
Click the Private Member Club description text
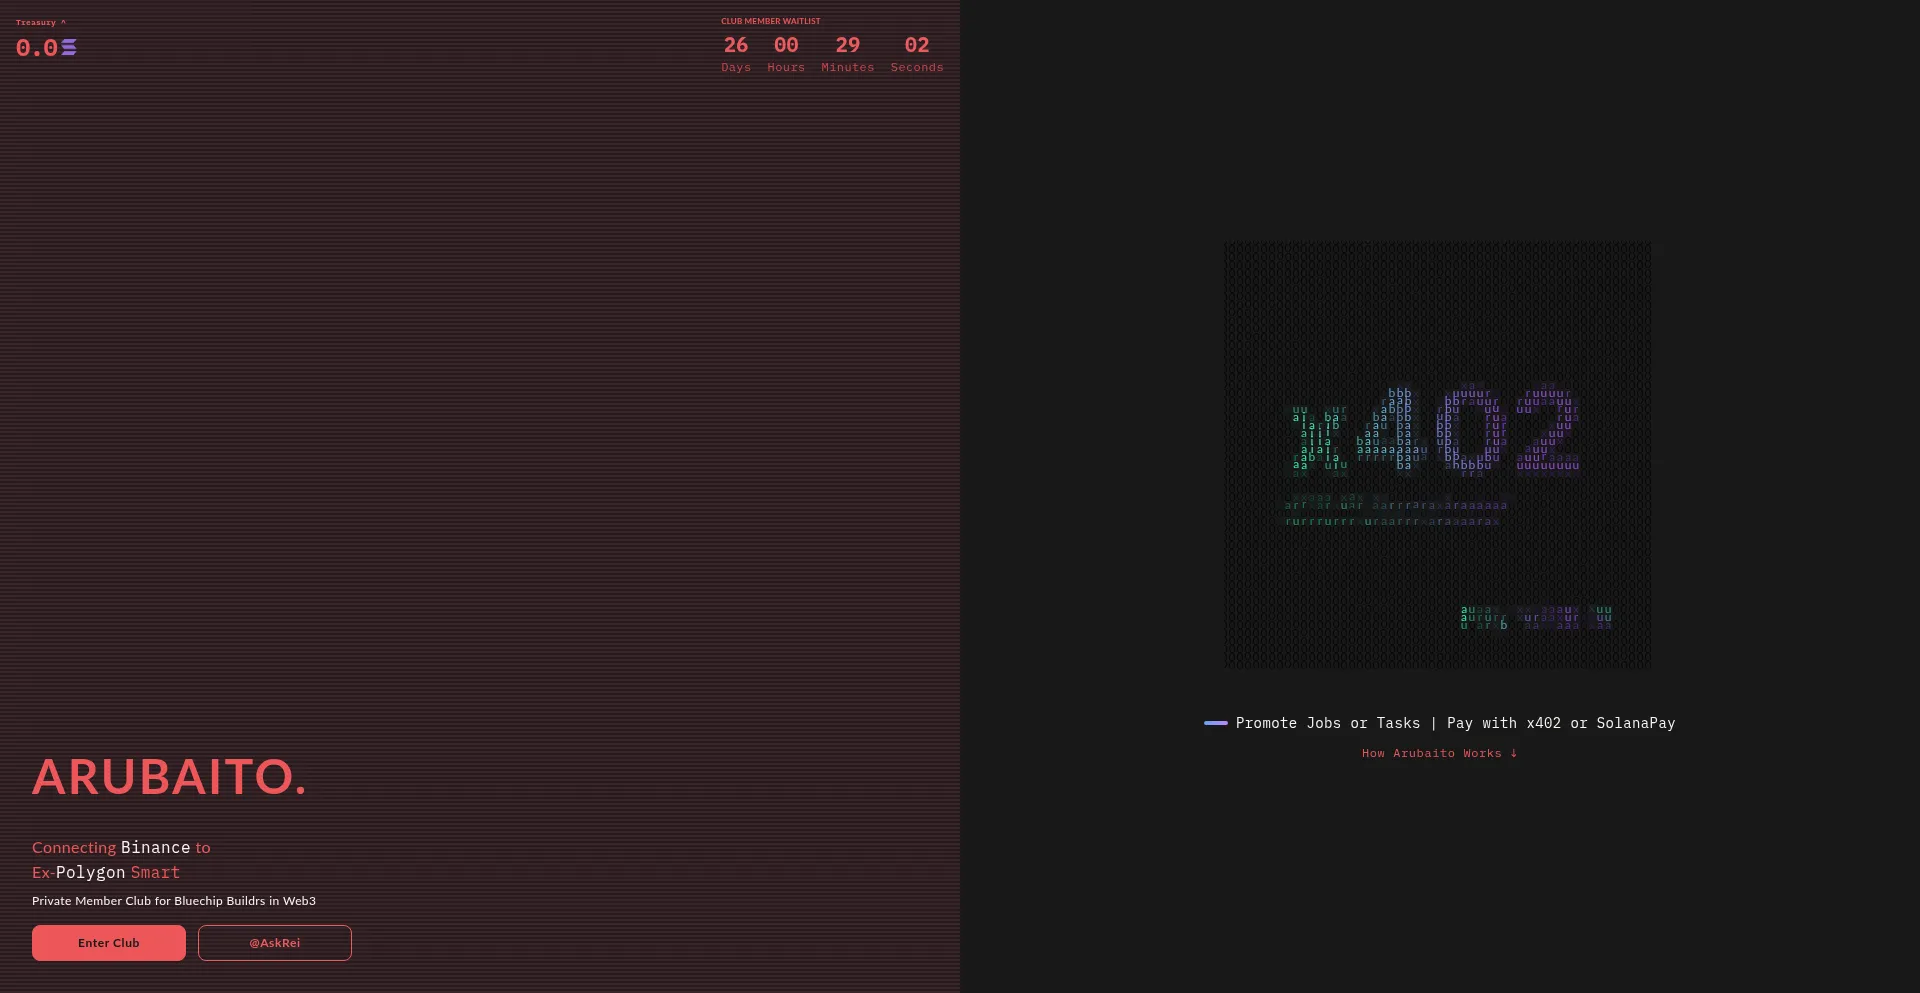(174, 901)
